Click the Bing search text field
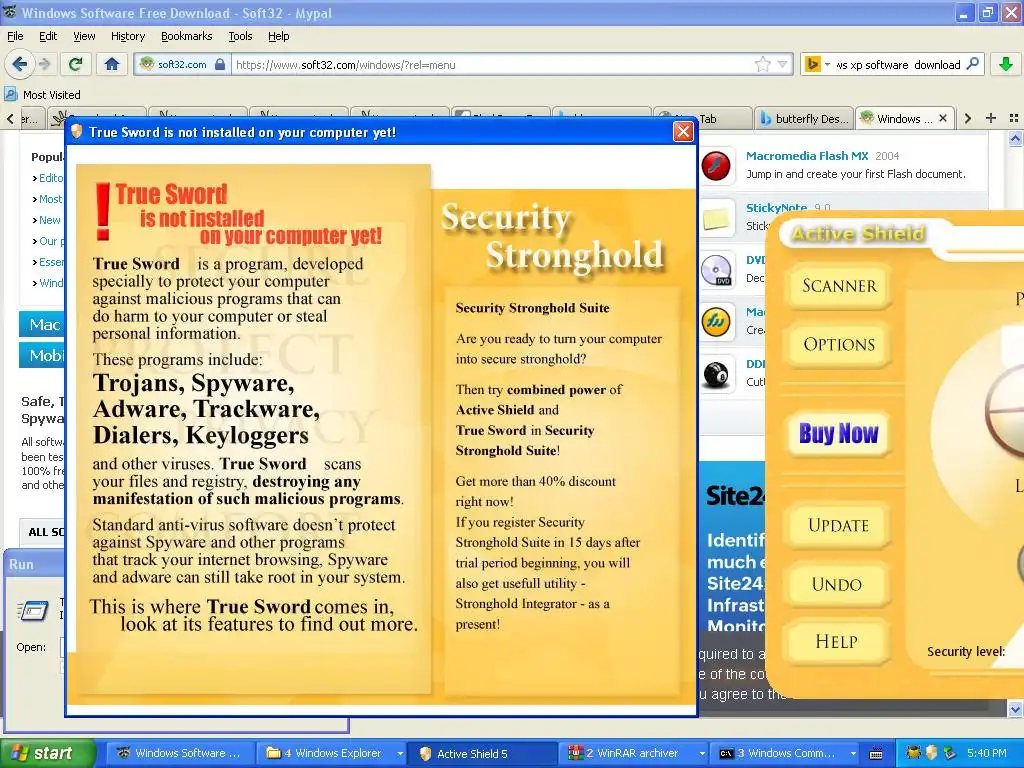This screenshot has width=1024, height=768. tap(897, 65)
